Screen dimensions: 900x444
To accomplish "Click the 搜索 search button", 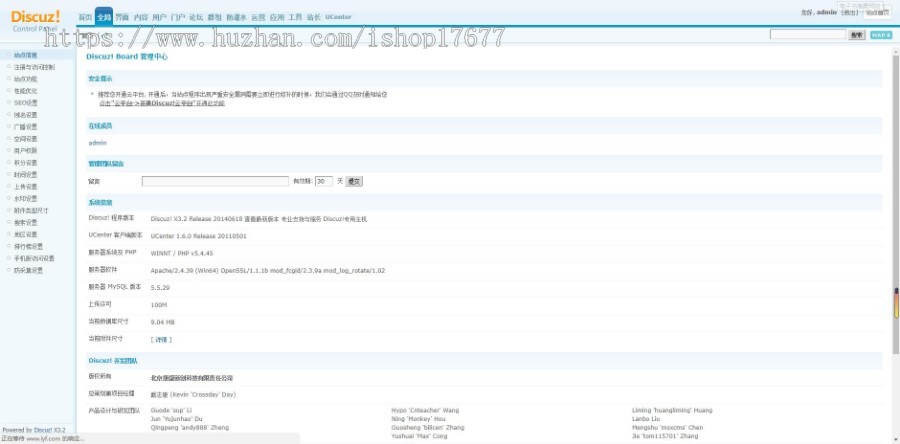I will click(857, 35).
